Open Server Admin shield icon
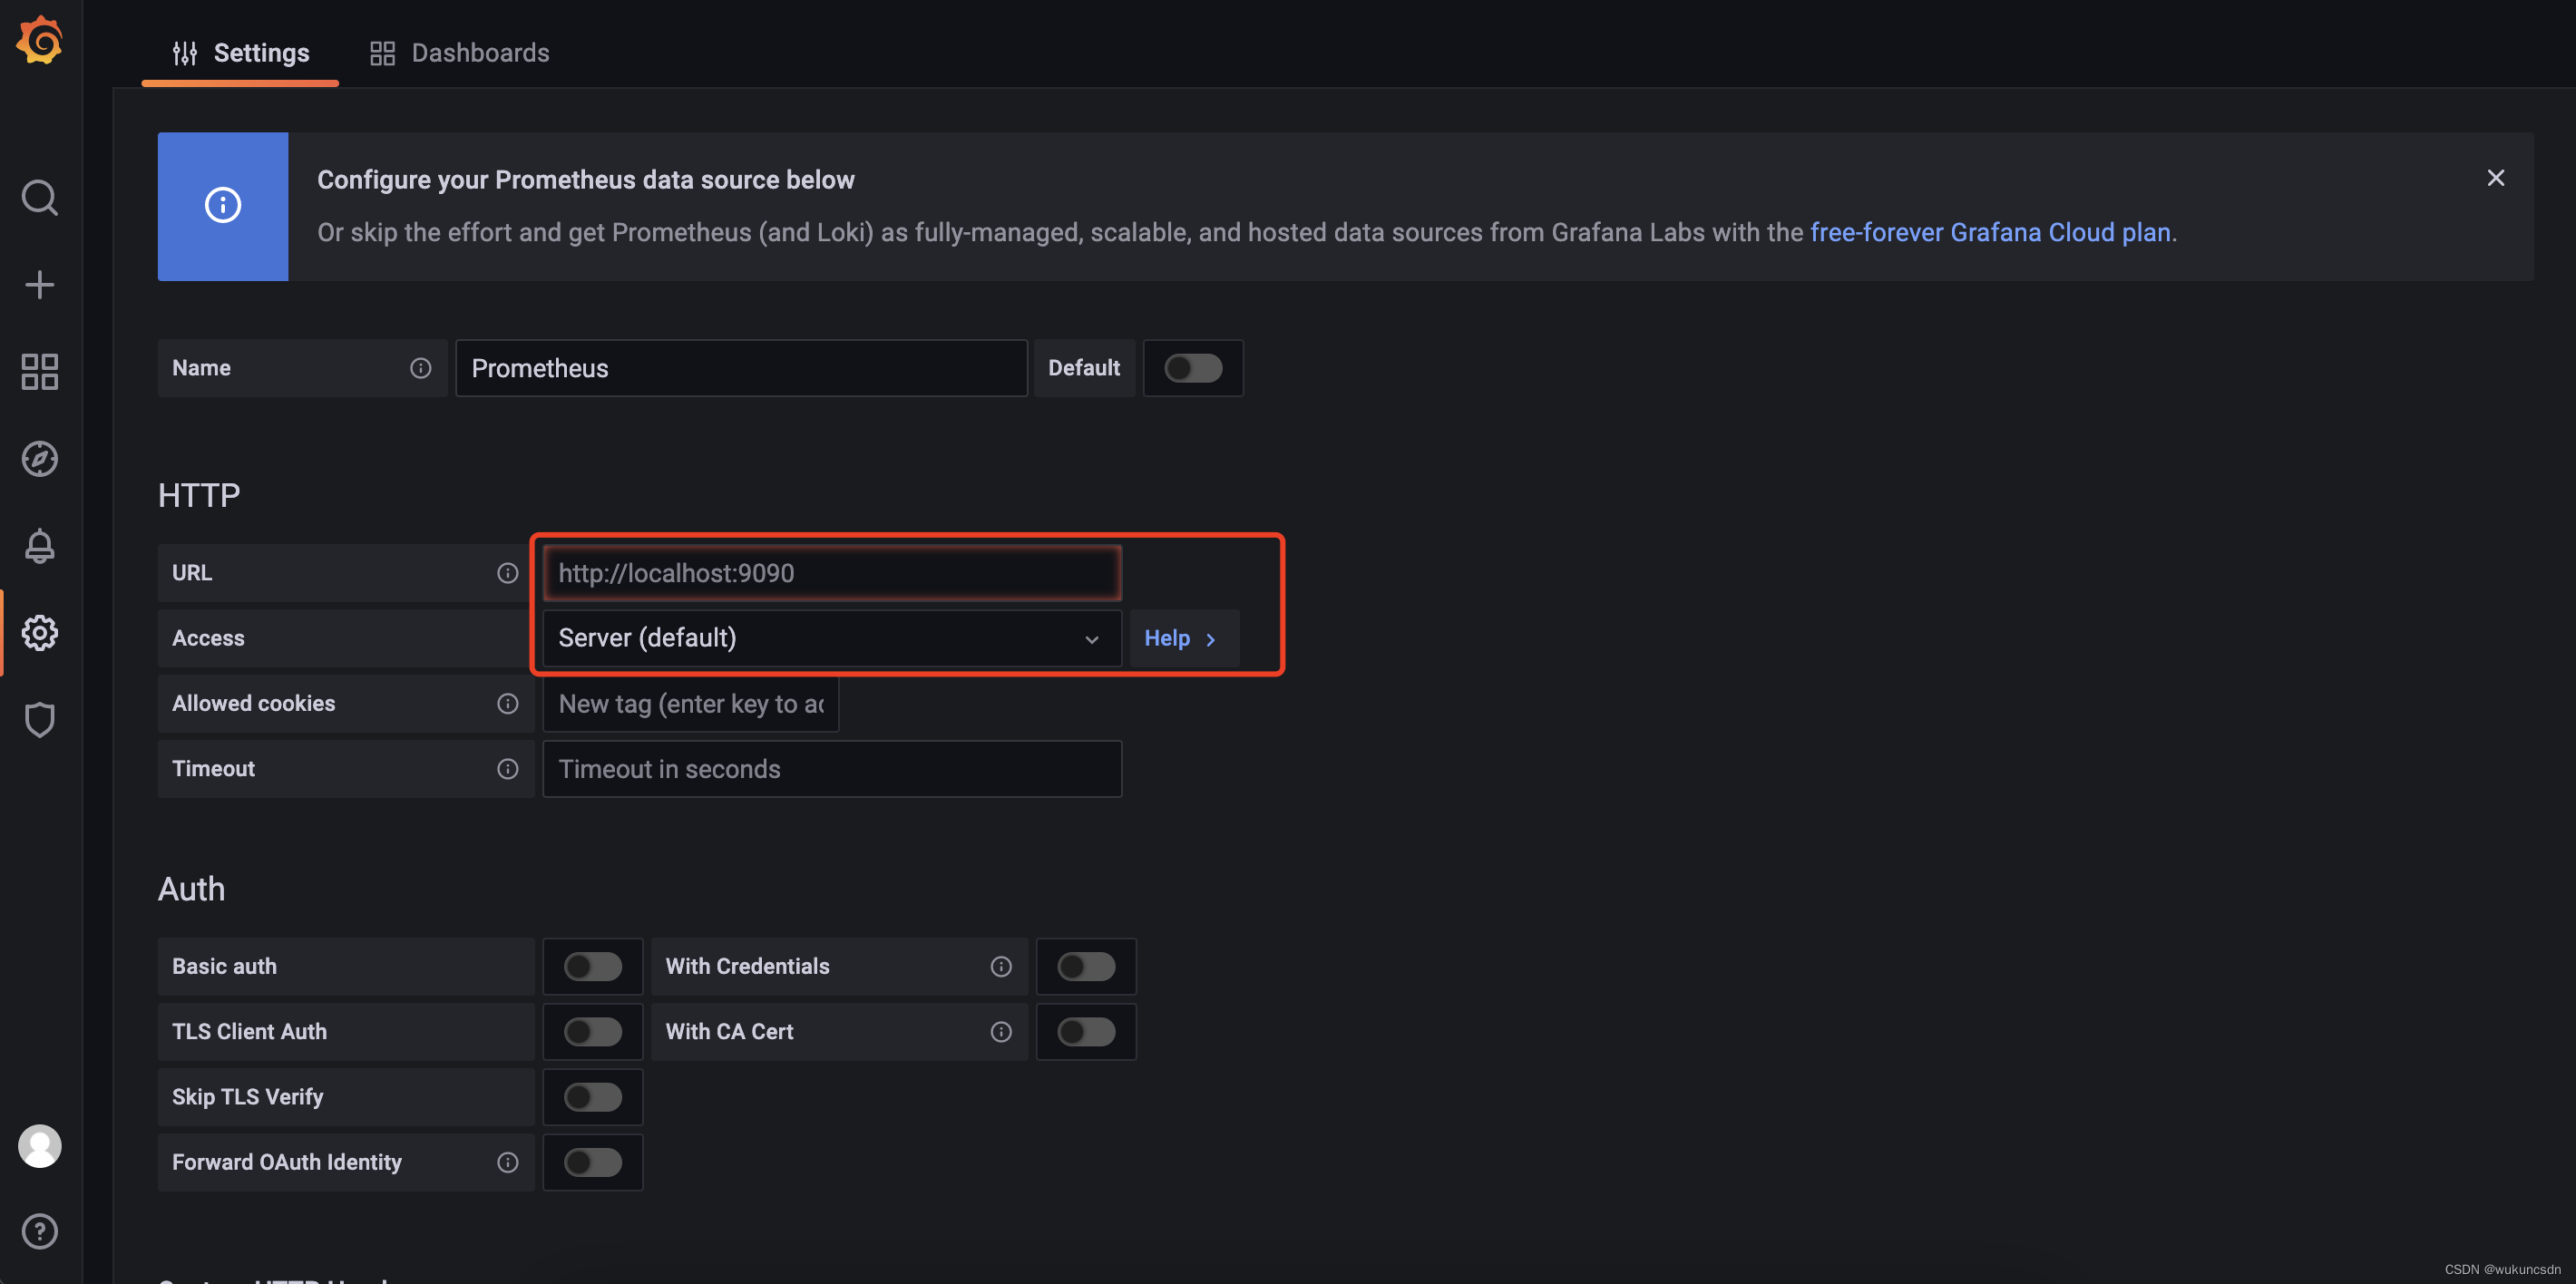Viewport: 2576px width, 1284px height. click(39, 719)
